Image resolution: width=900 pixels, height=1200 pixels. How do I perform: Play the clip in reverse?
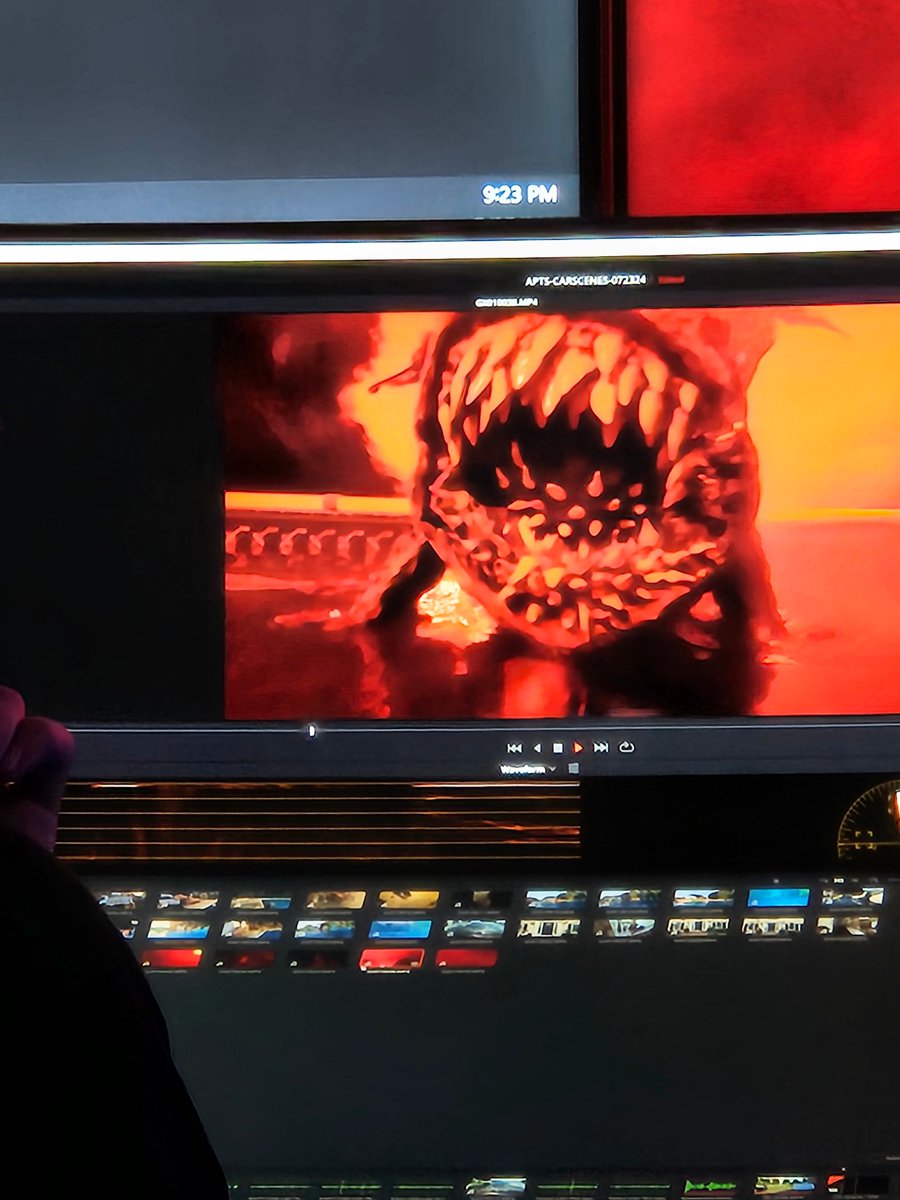(537, 747)
